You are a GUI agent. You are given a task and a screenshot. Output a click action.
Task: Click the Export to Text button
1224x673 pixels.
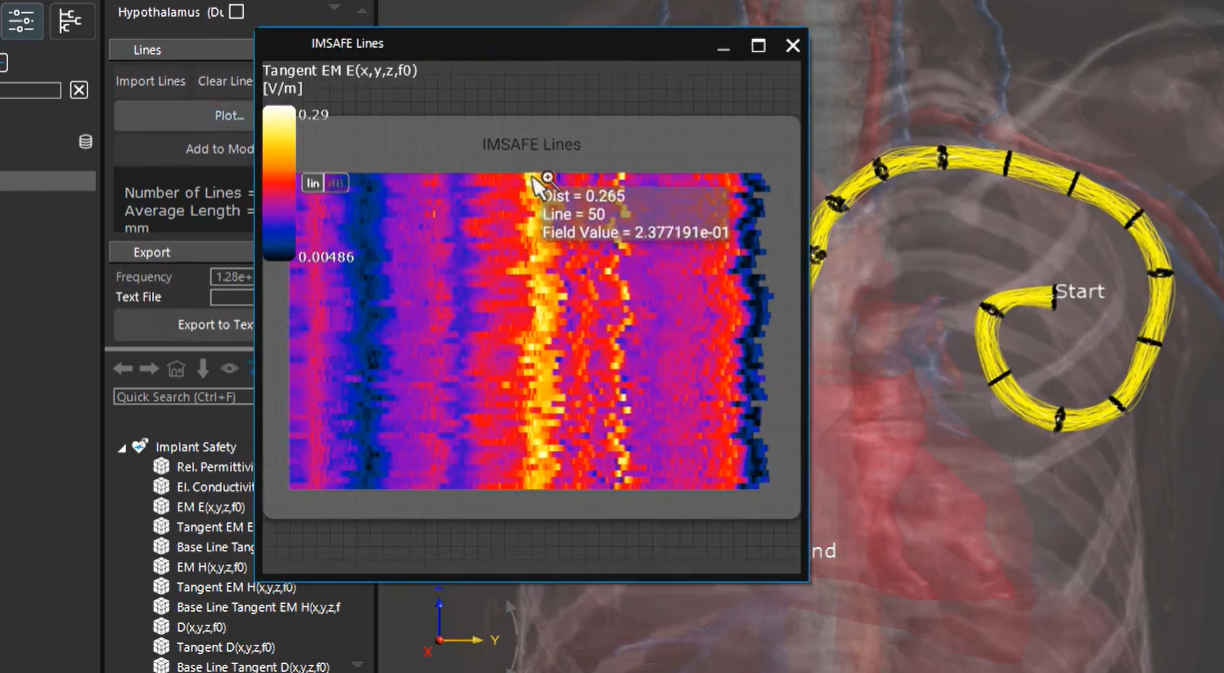point(184,325)
